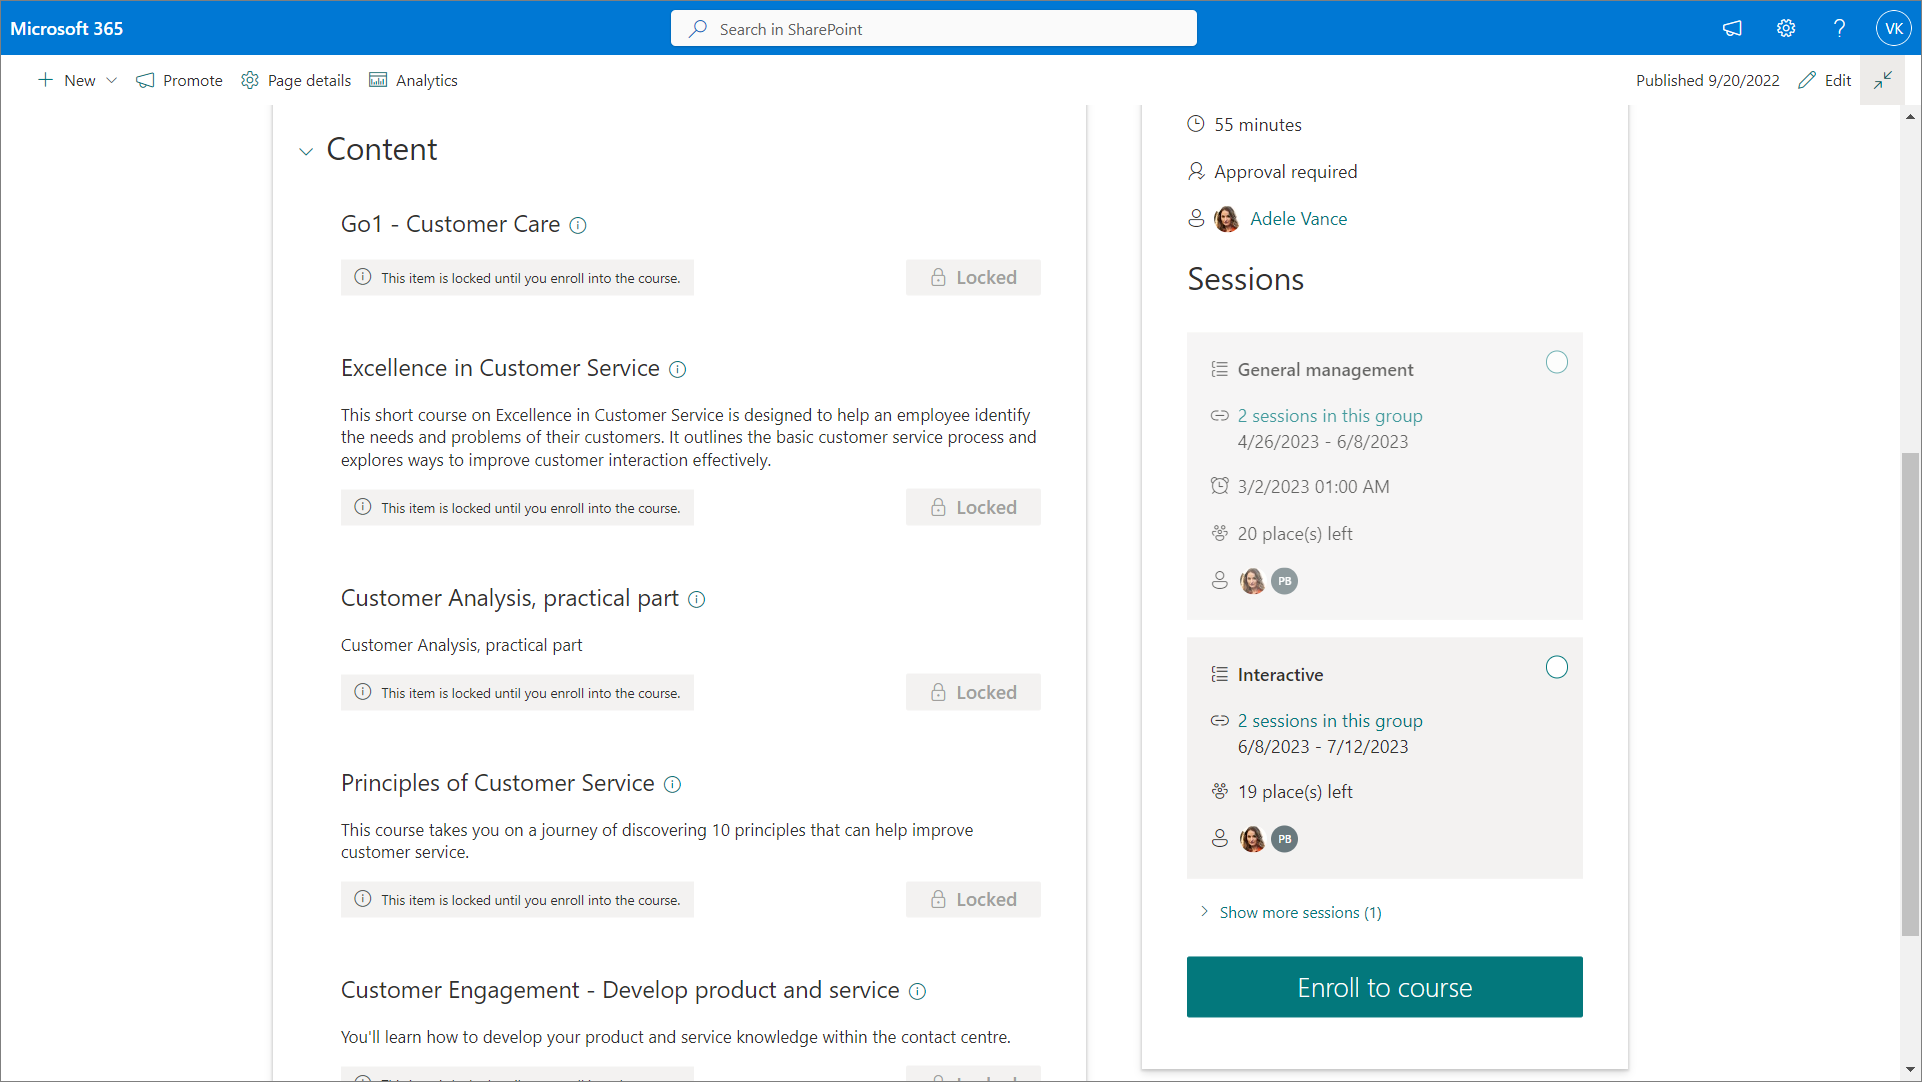
Task: Click the page vertical scrollbar thumb
Action: tap(1910, 694)
